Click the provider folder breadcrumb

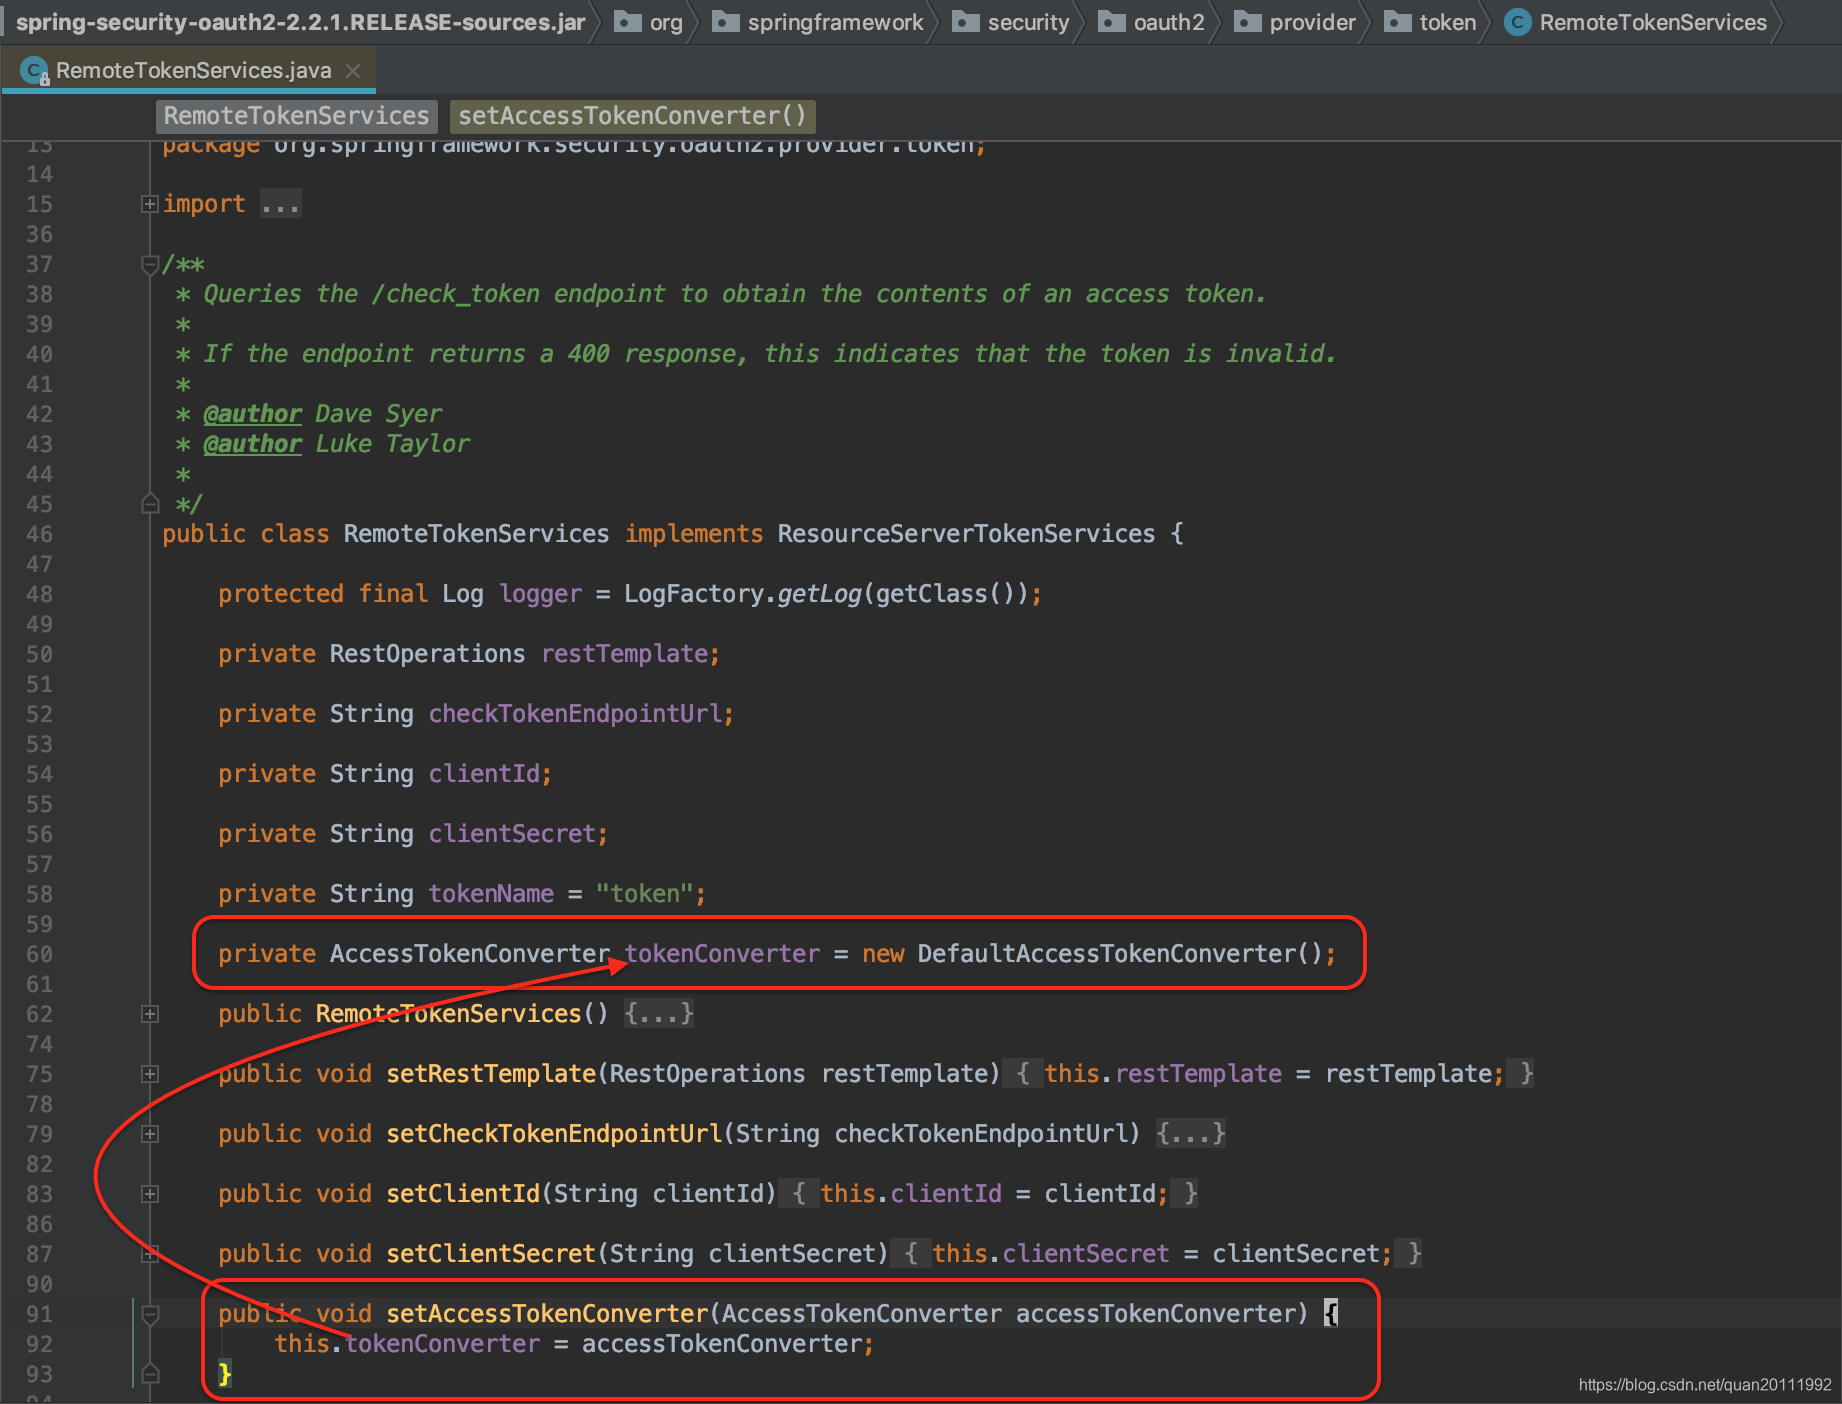pos(1295,22)
